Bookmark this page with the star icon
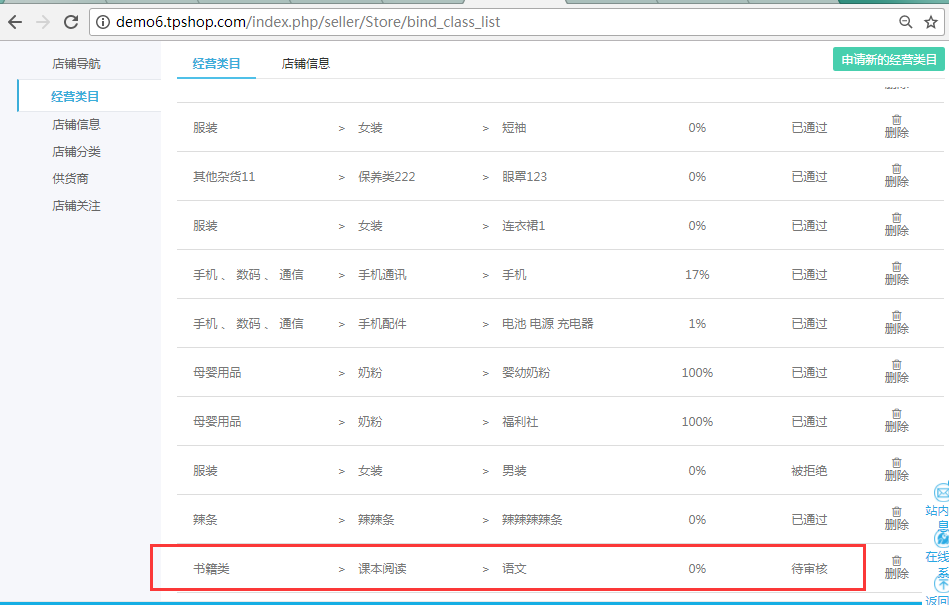Image resolution: width=949 pixels, height=605 pixels. [x=929, y=21]
